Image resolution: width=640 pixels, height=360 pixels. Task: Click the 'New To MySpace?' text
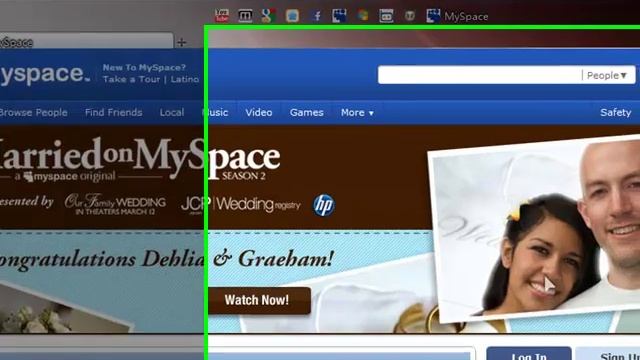(144, 67)
